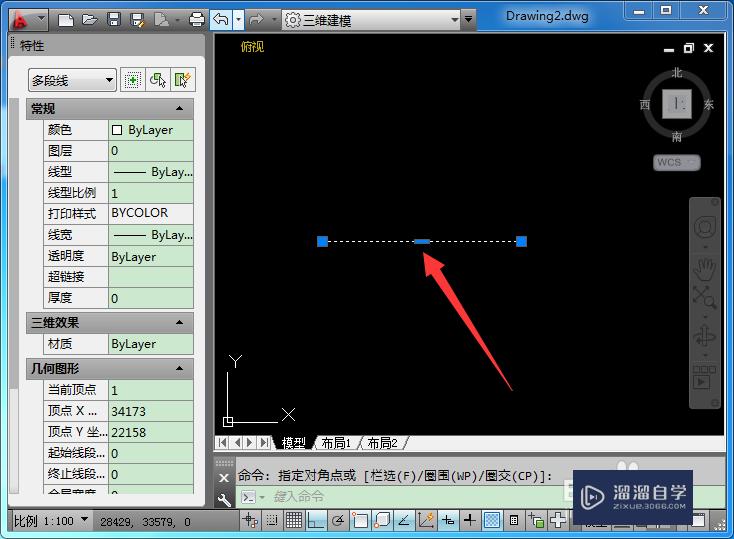The height and width of the screenshot is (539, 734).
Task: Click the jump-to-first-tab navigation arrow
Action: (222, 443)
